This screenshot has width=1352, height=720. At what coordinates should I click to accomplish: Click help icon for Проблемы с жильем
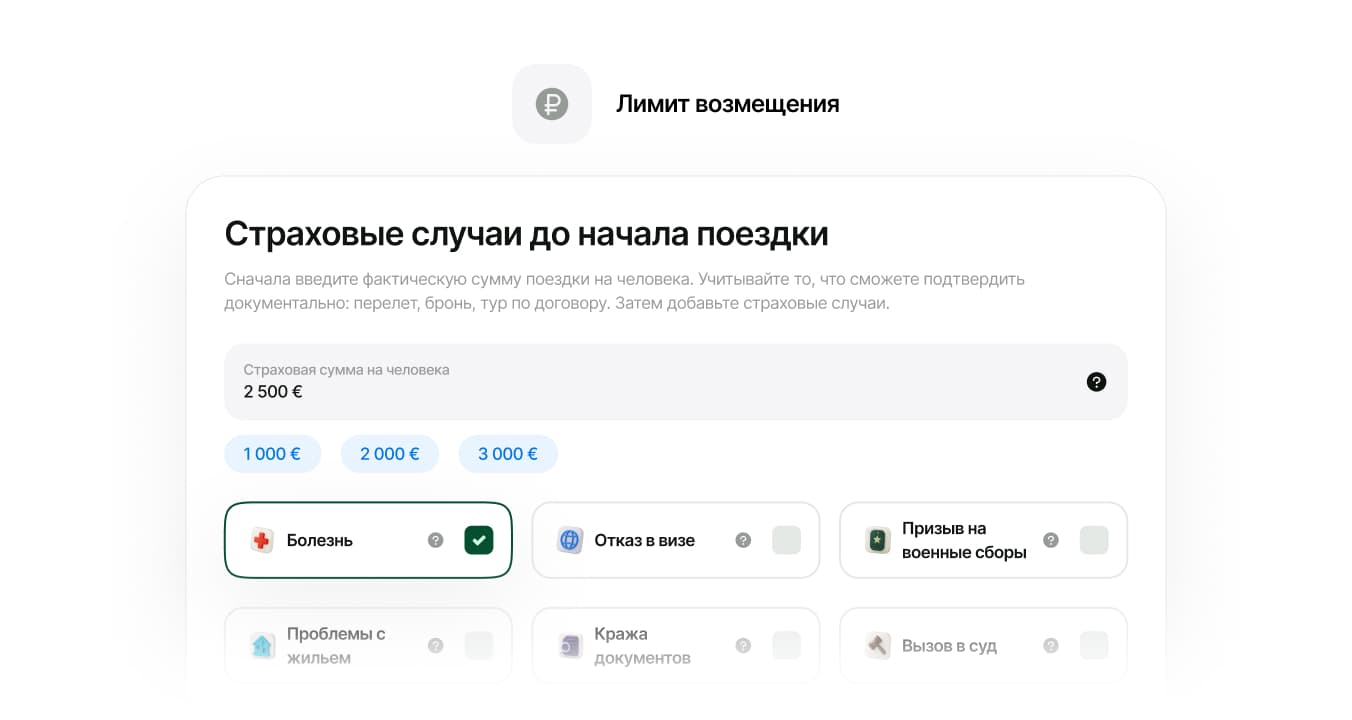[x=435, y=646]
